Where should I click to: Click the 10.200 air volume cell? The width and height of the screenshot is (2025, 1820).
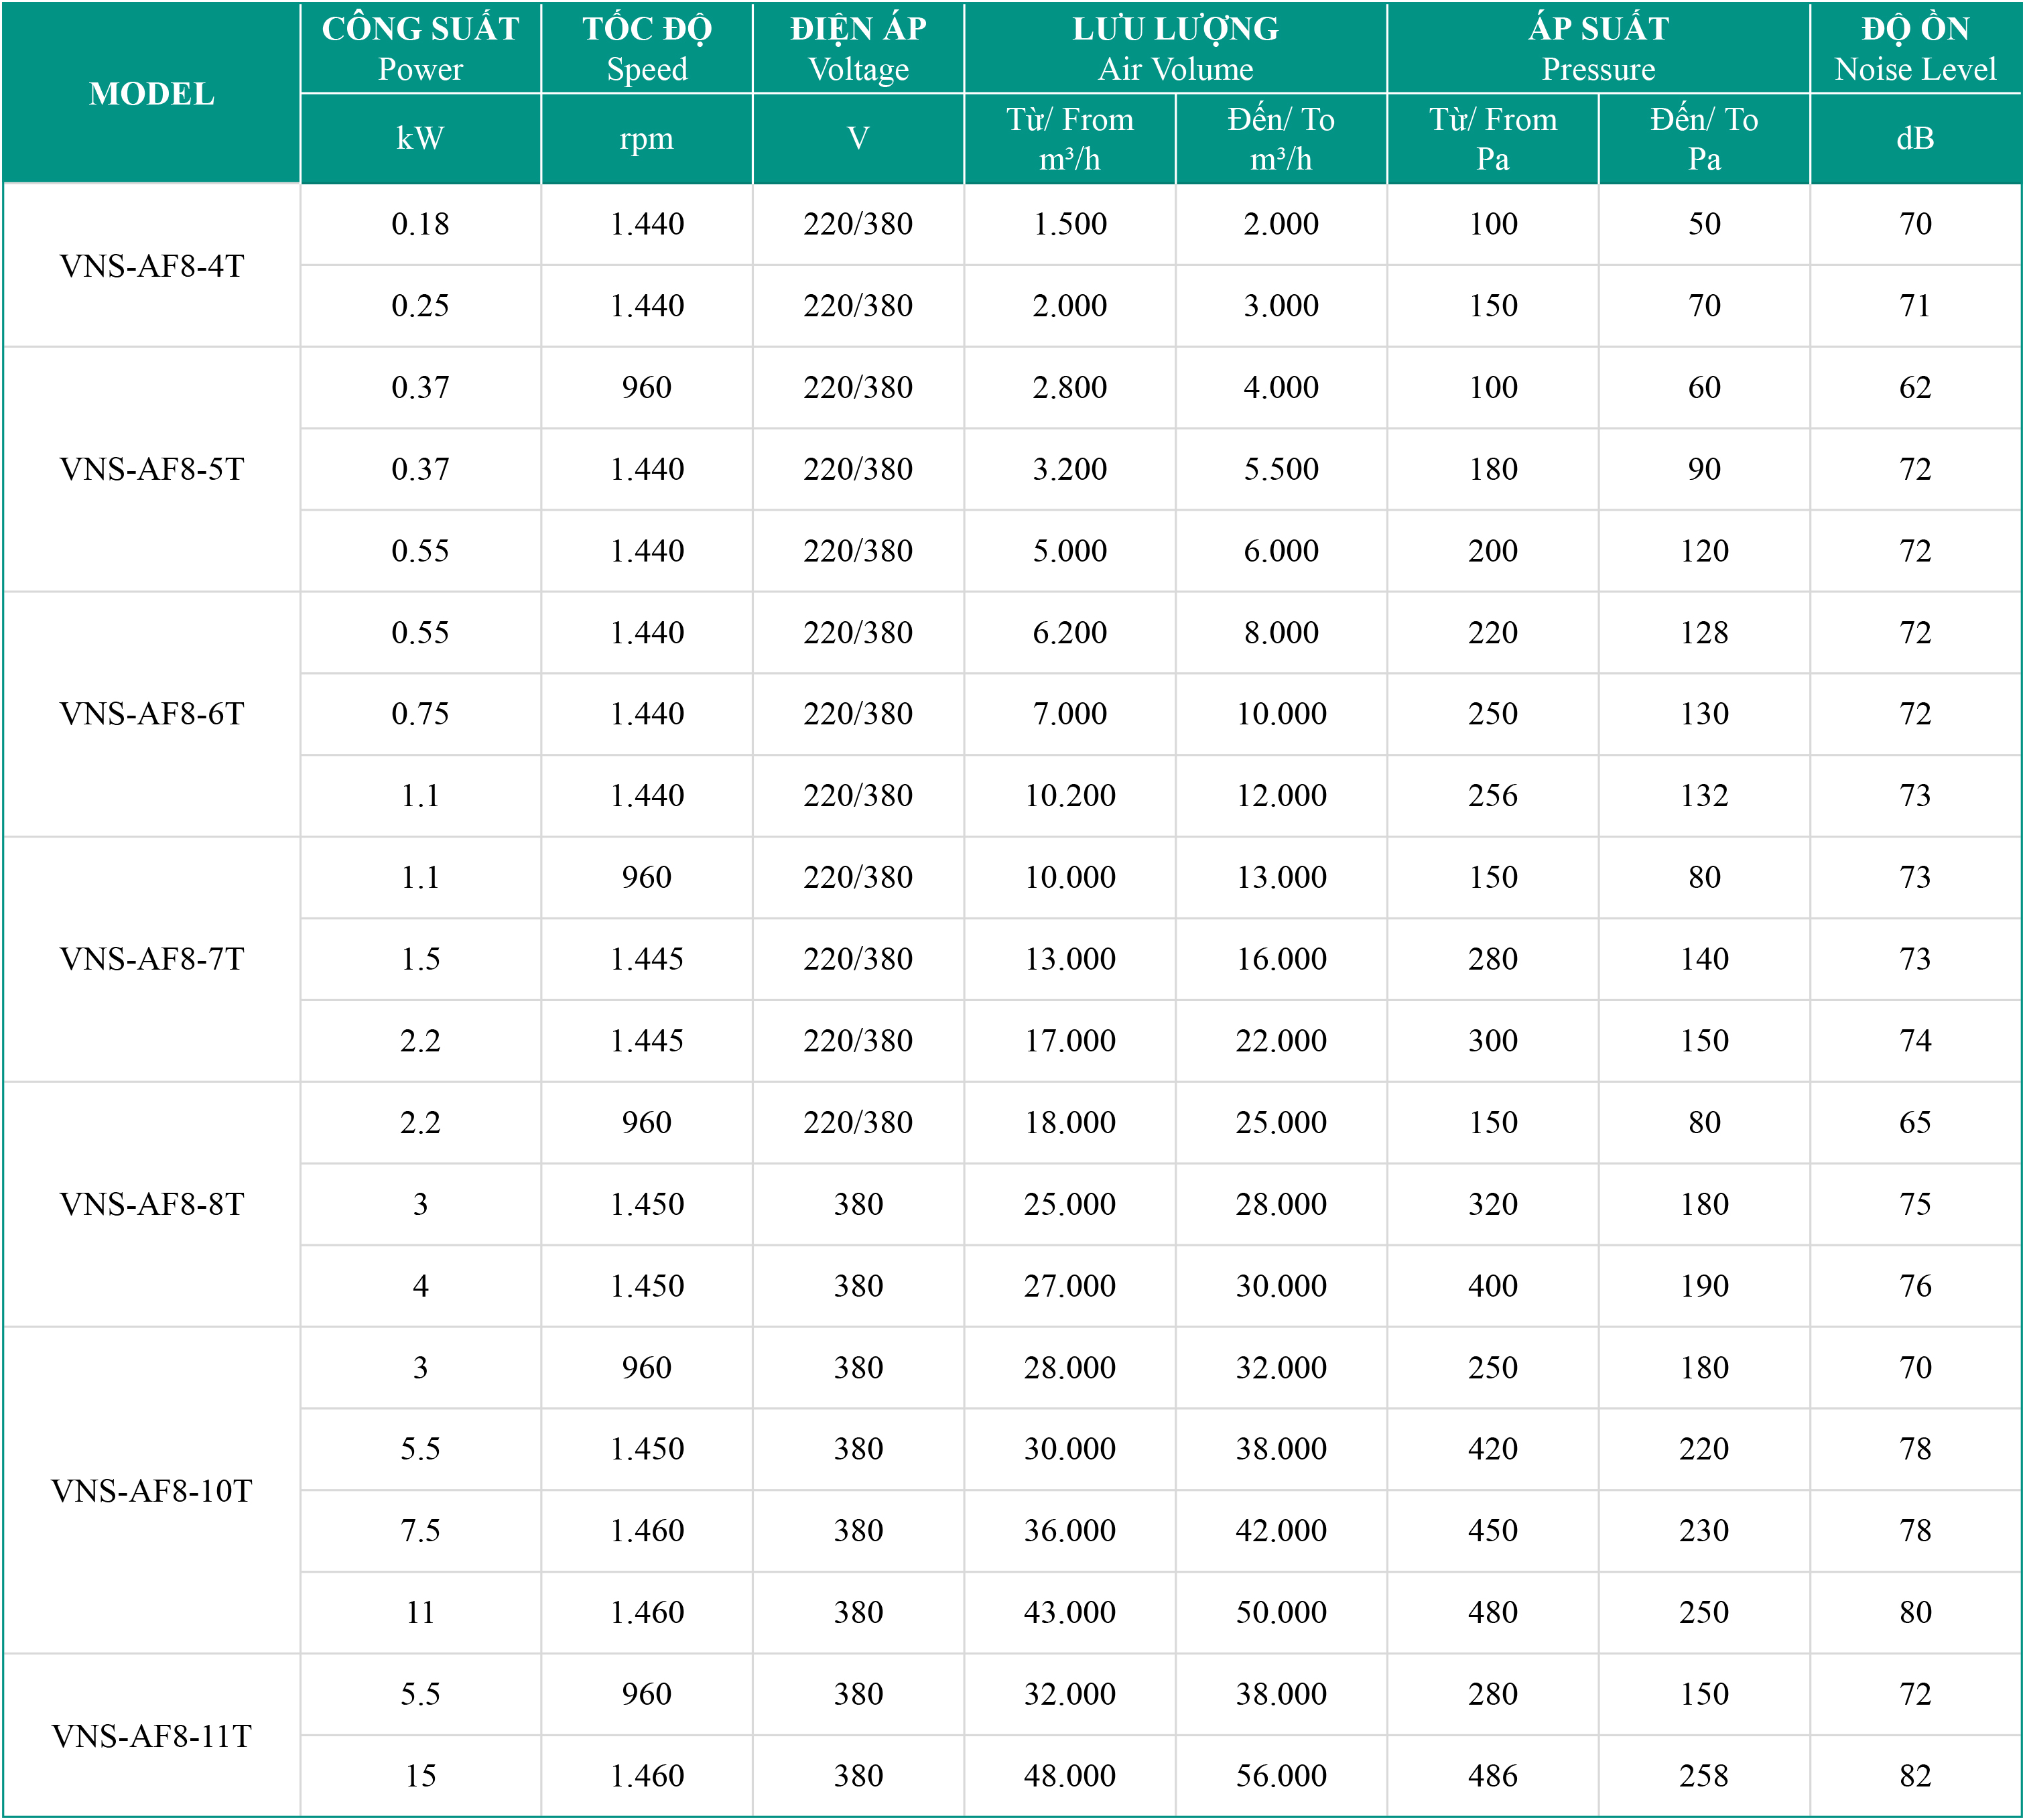(1070, 796)
